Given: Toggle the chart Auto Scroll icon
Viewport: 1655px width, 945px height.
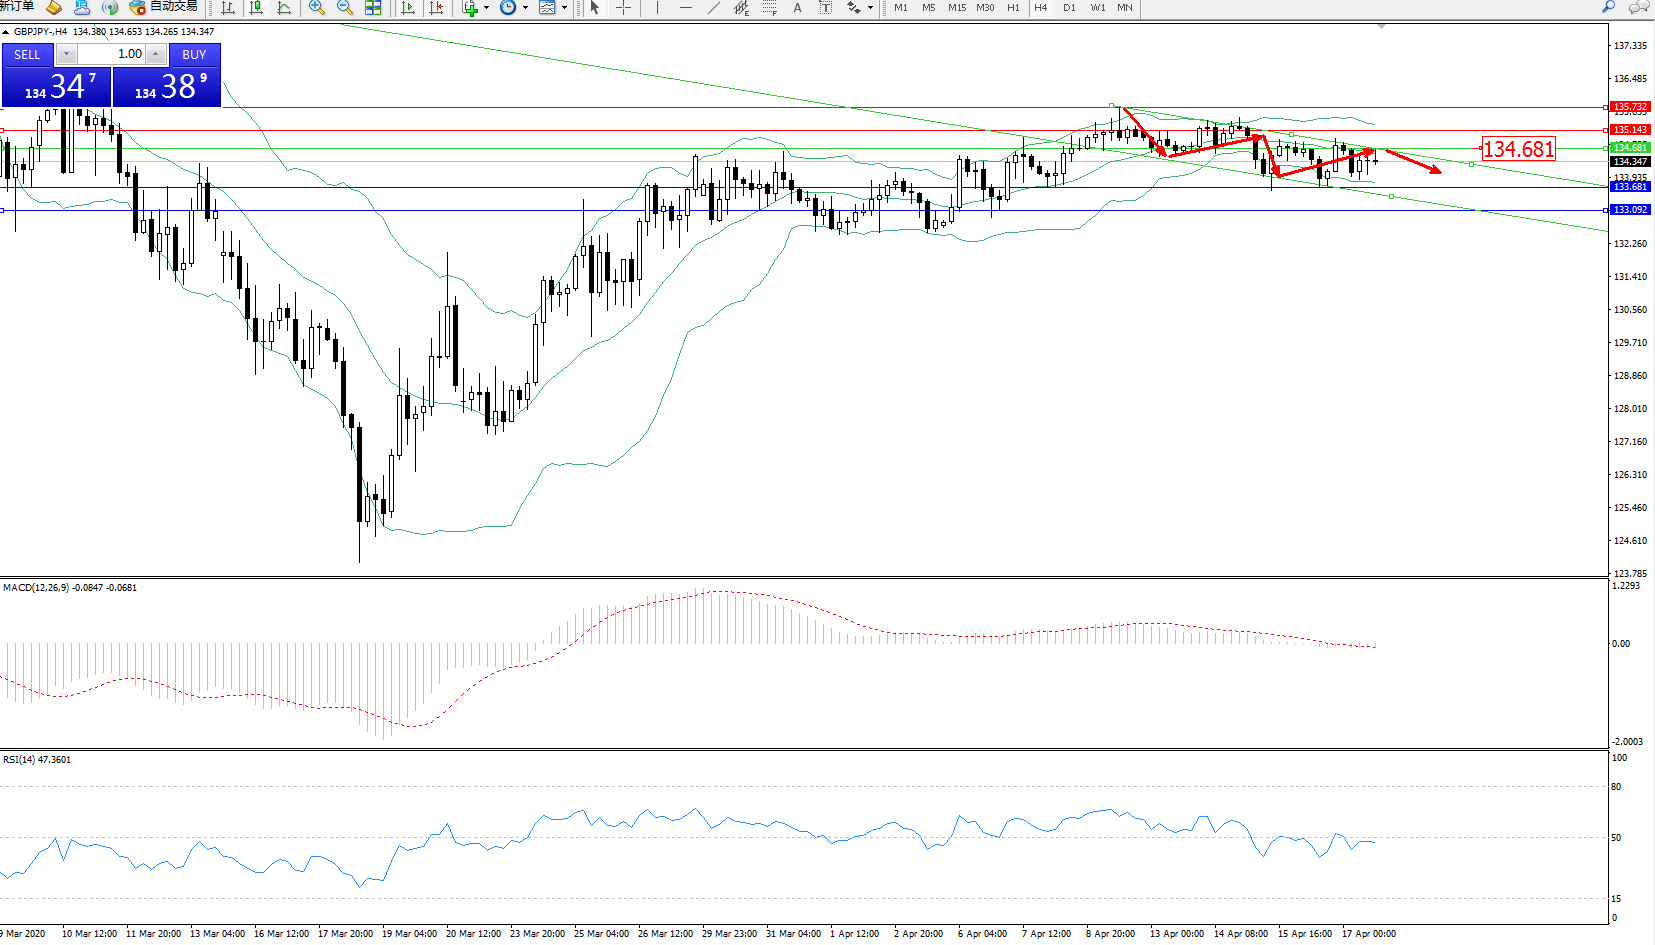Looking at the screenshot, I should point(408,8).
